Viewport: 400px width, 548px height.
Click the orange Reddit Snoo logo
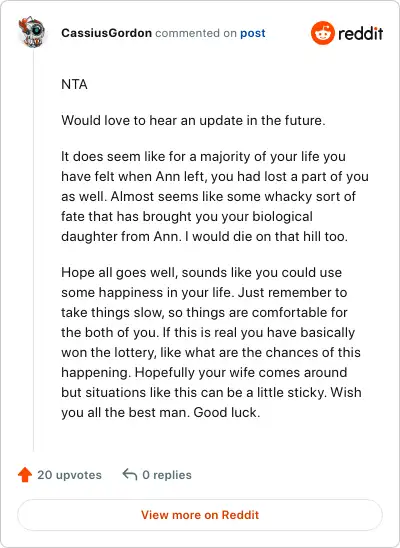click(322, 33)
